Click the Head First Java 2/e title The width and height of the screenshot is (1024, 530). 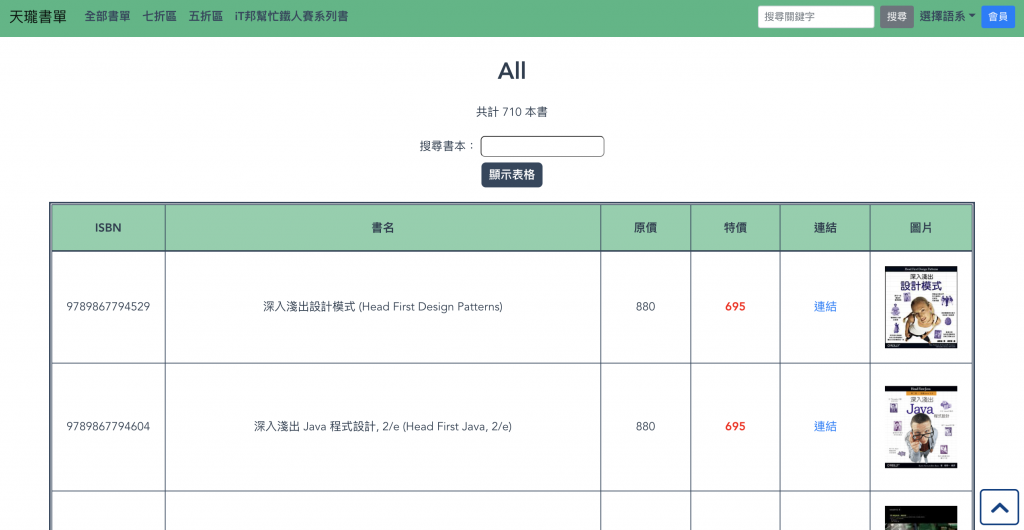(x=383, y=427)
